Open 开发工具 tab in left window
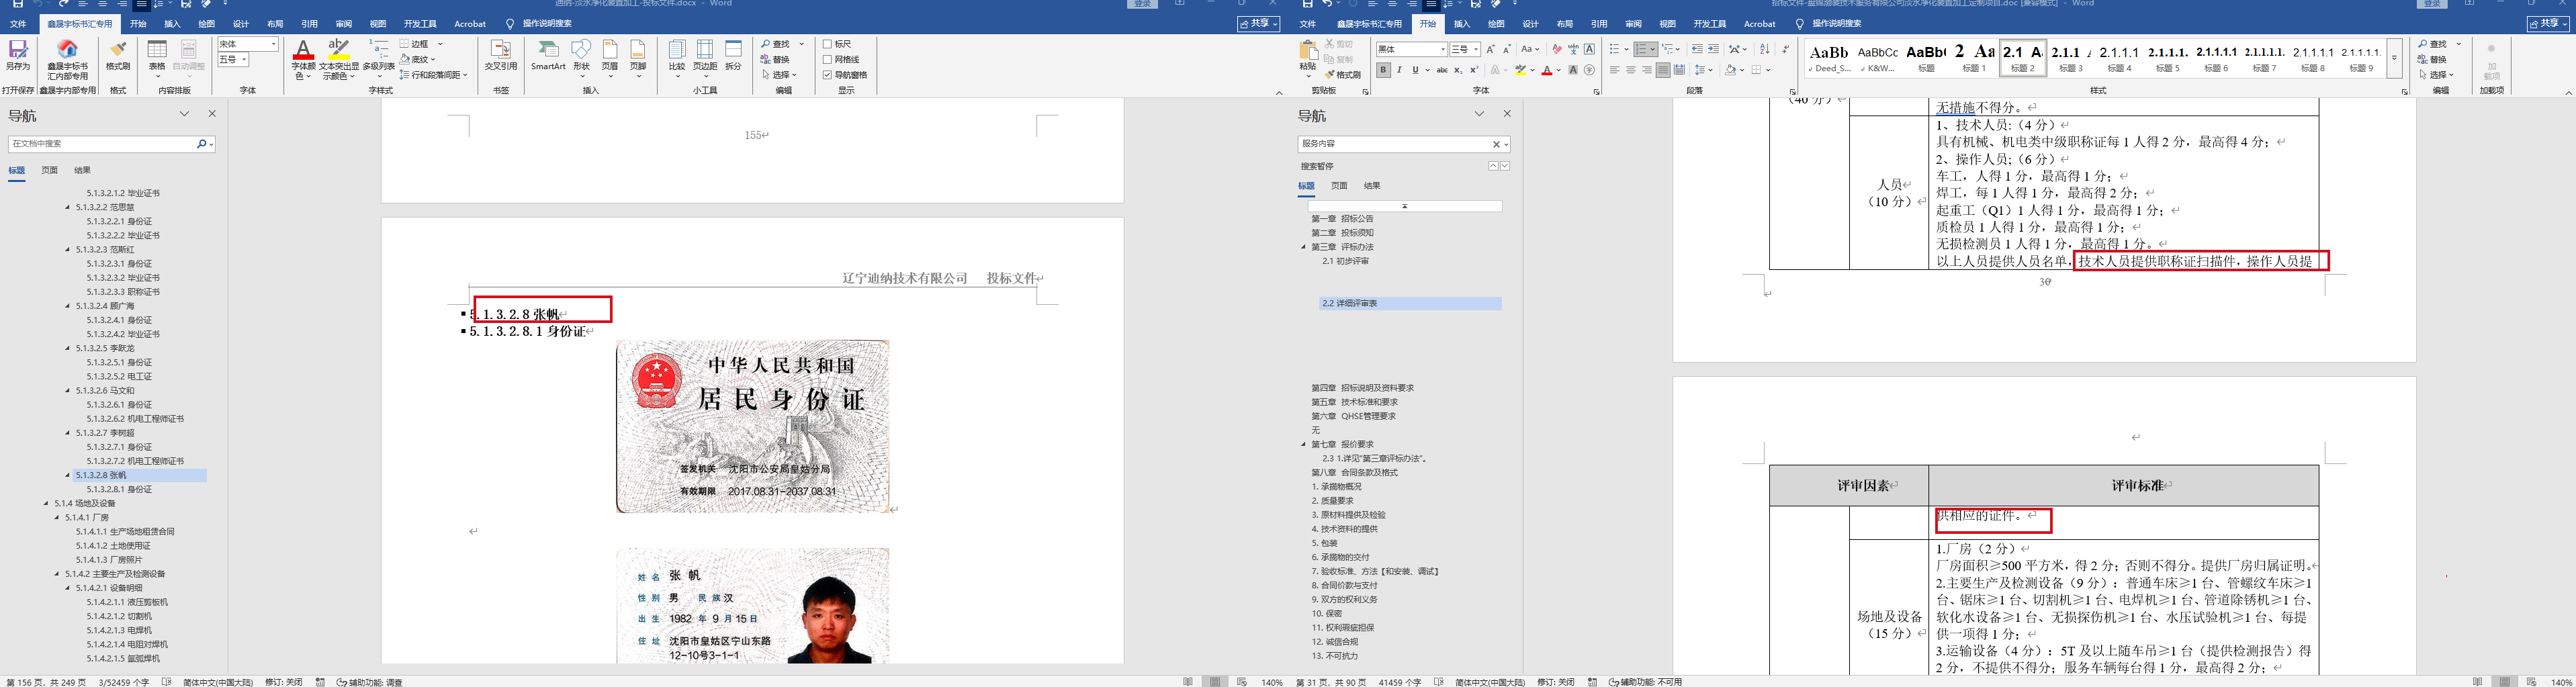 coord(420,24)
